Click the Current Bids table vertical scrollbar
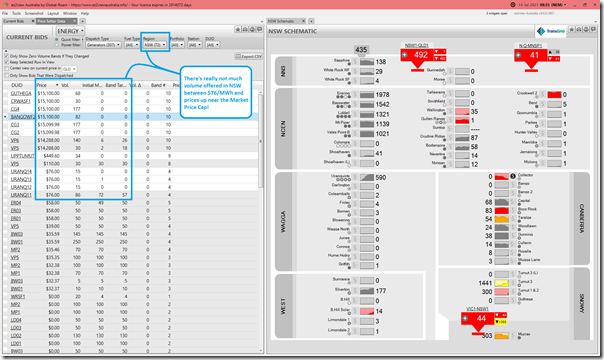 point(260,141)
